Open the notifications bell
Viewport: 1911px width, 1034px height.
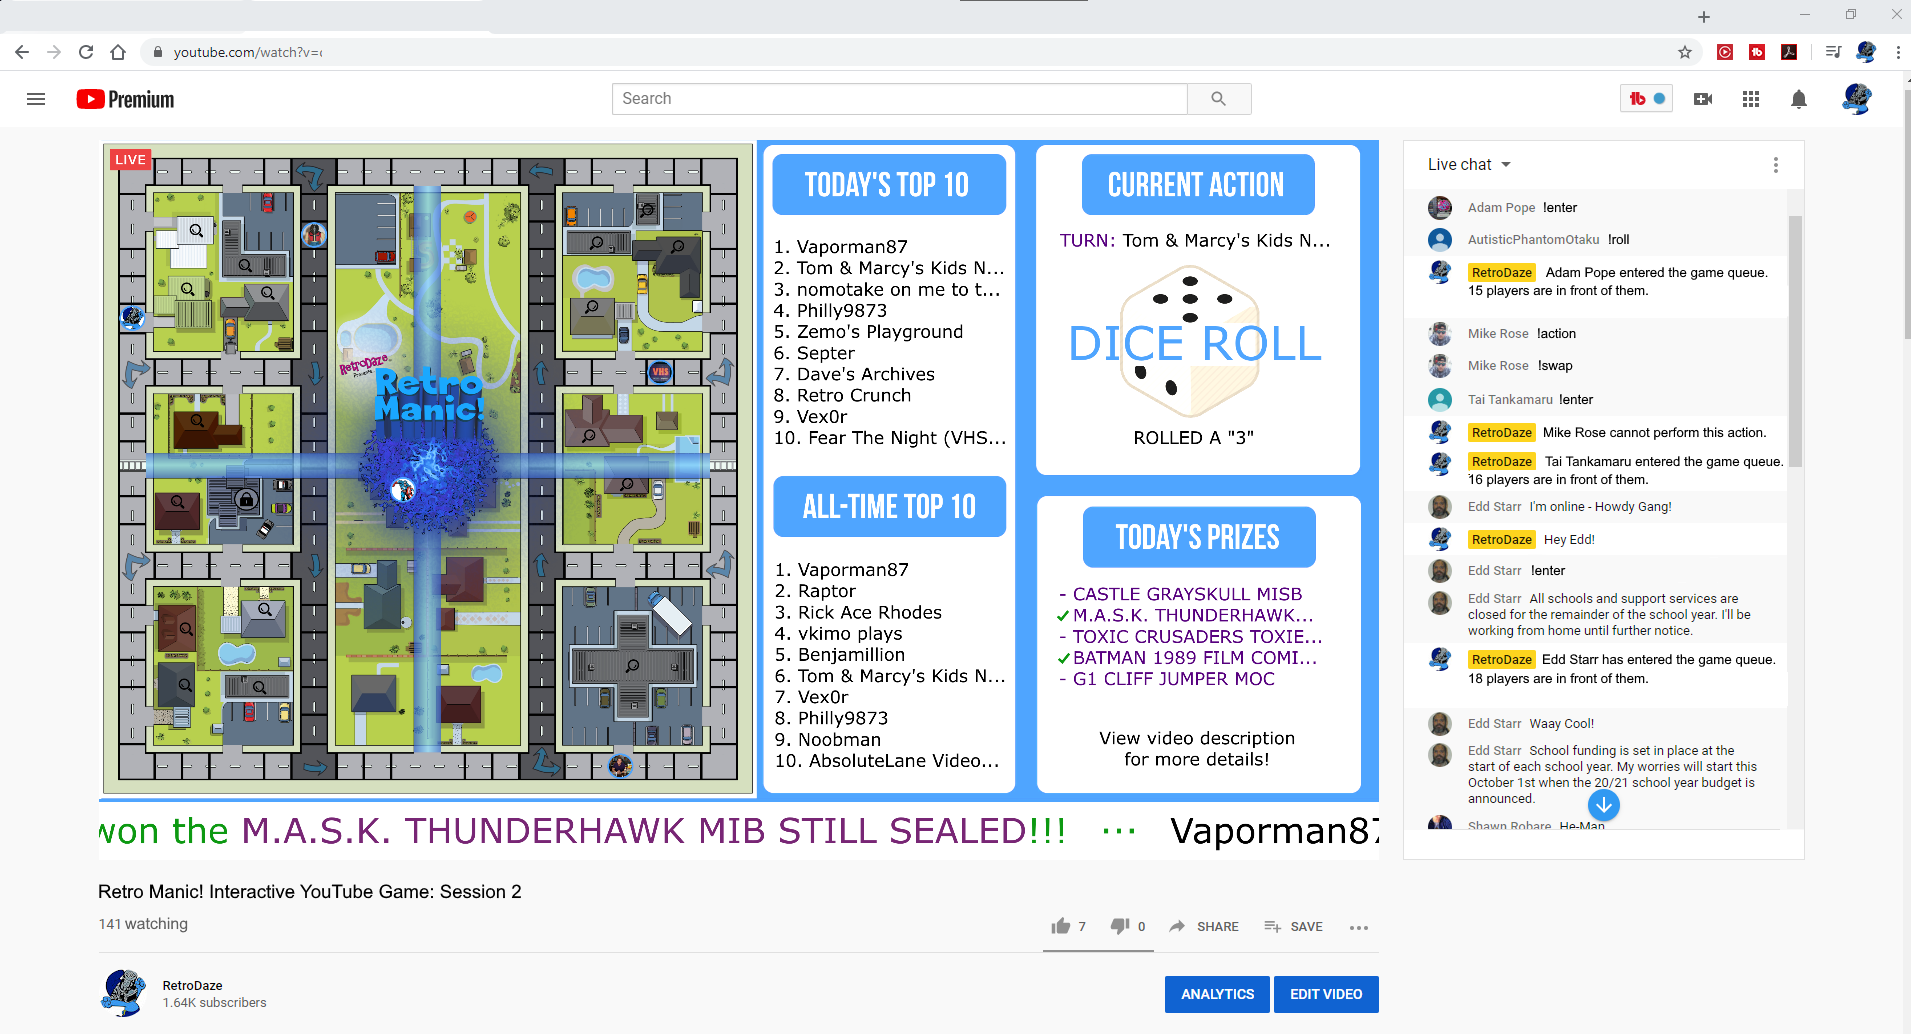click(x=1799, y=99)
